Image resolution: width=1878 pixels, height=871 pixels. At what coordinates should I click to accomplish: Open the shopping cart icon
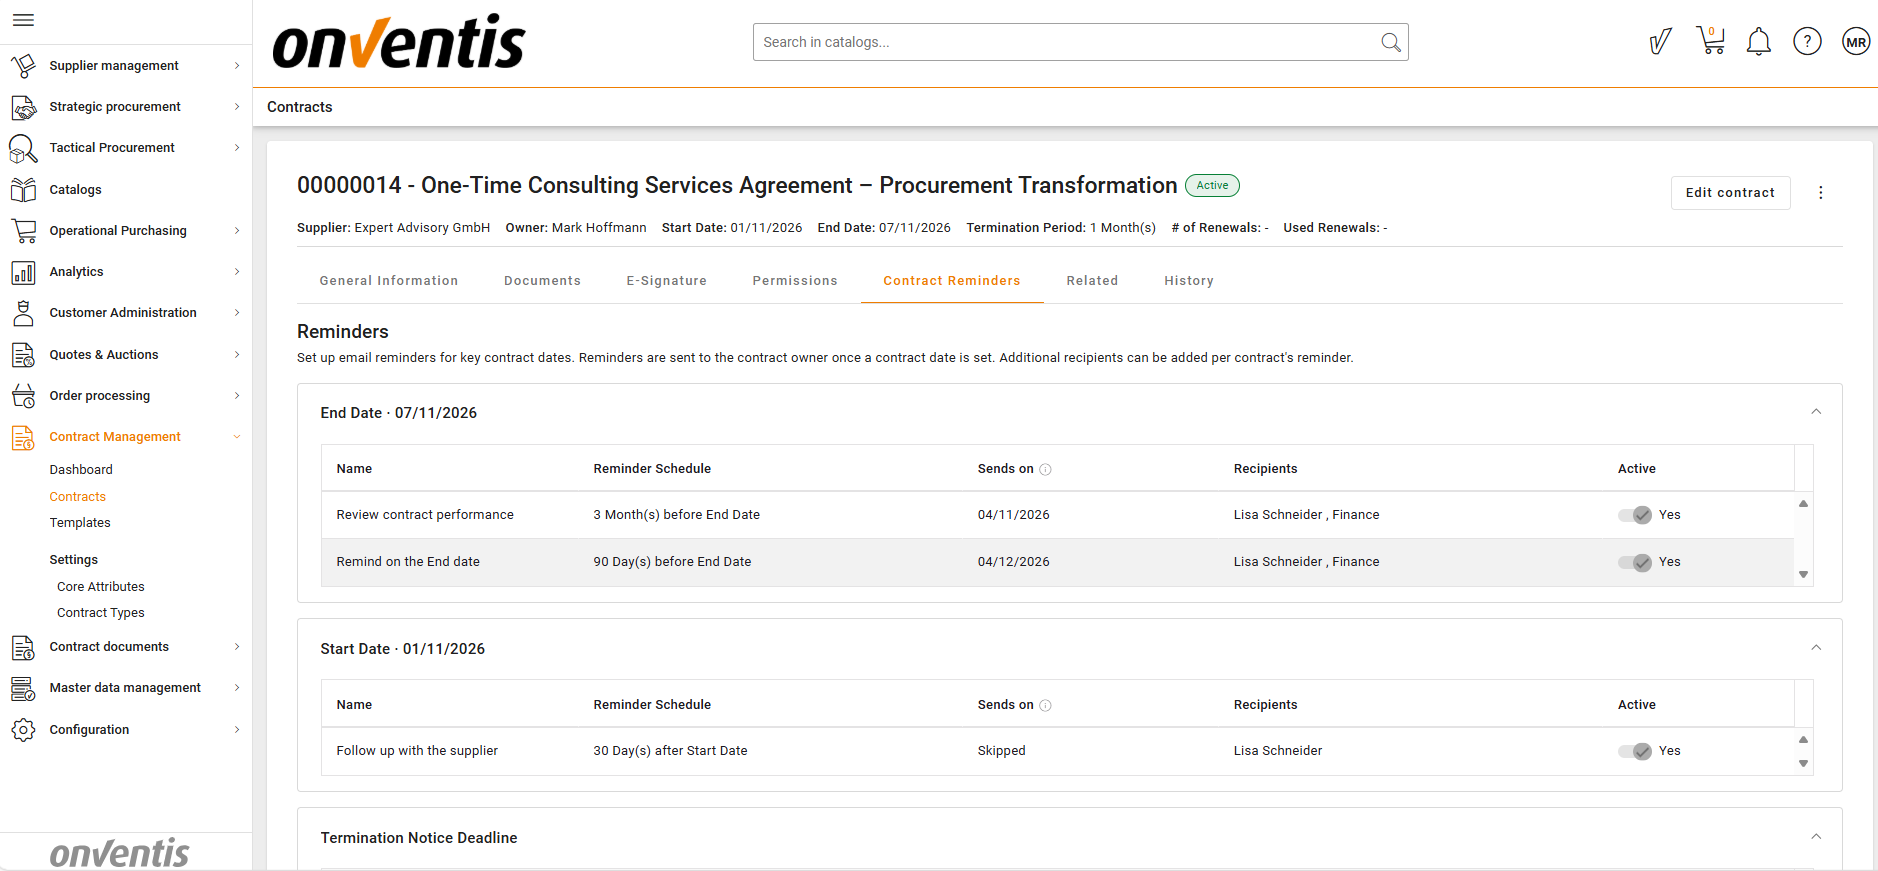[1710, 41]
